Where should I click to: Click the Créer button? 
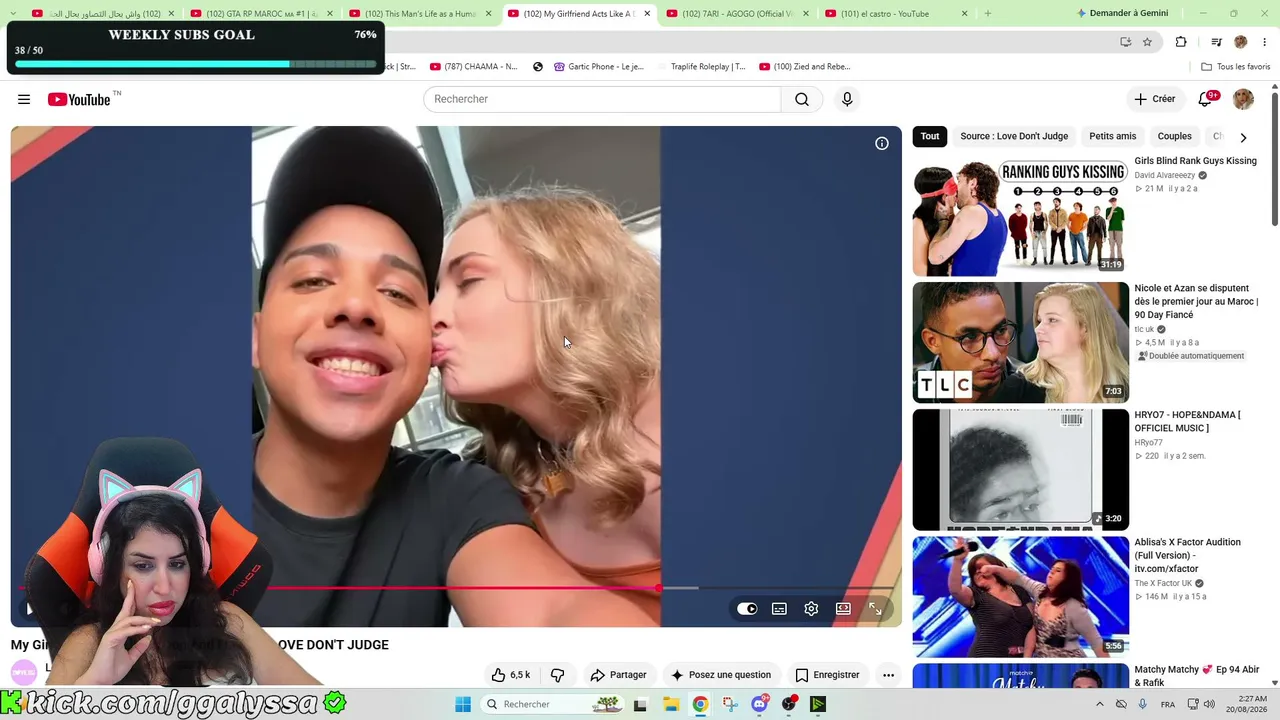pos(1155,99)
